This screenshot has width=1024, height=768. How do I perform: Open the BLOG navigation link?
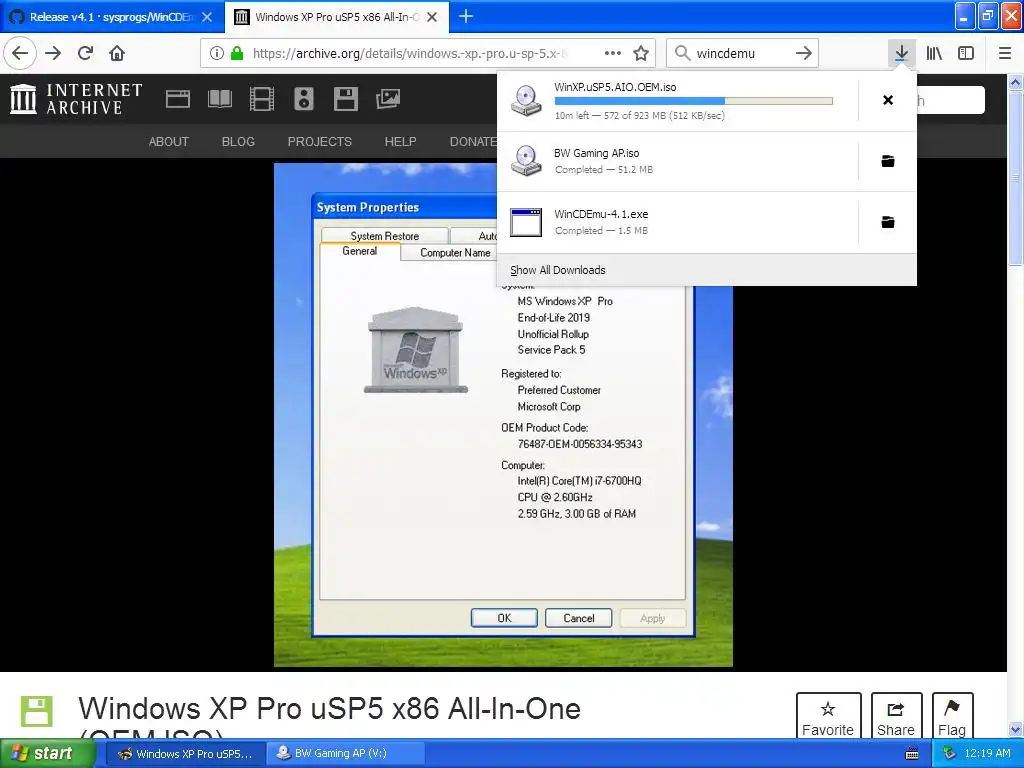238,142
